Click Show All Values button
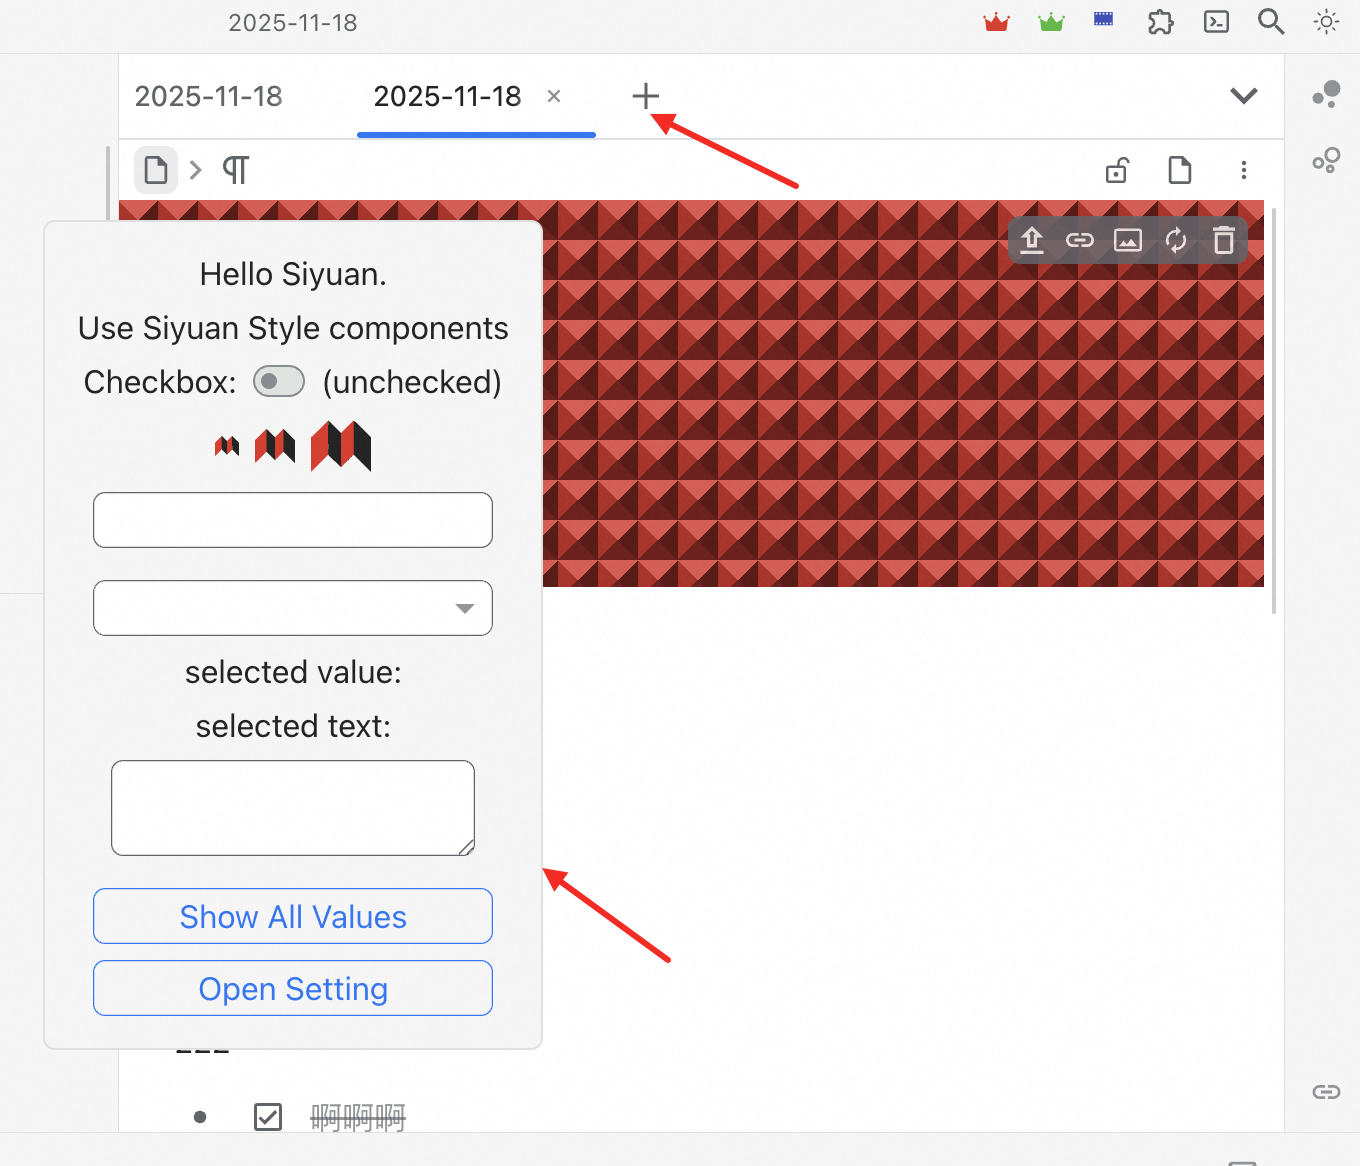 tap(293, 916)
